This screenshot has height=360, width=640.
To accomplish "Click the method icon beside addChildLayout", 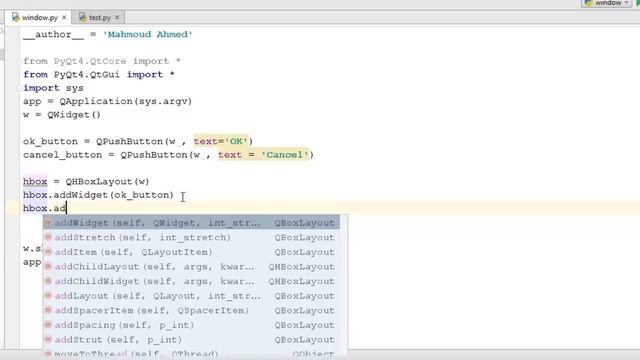I will click(48, 267).
